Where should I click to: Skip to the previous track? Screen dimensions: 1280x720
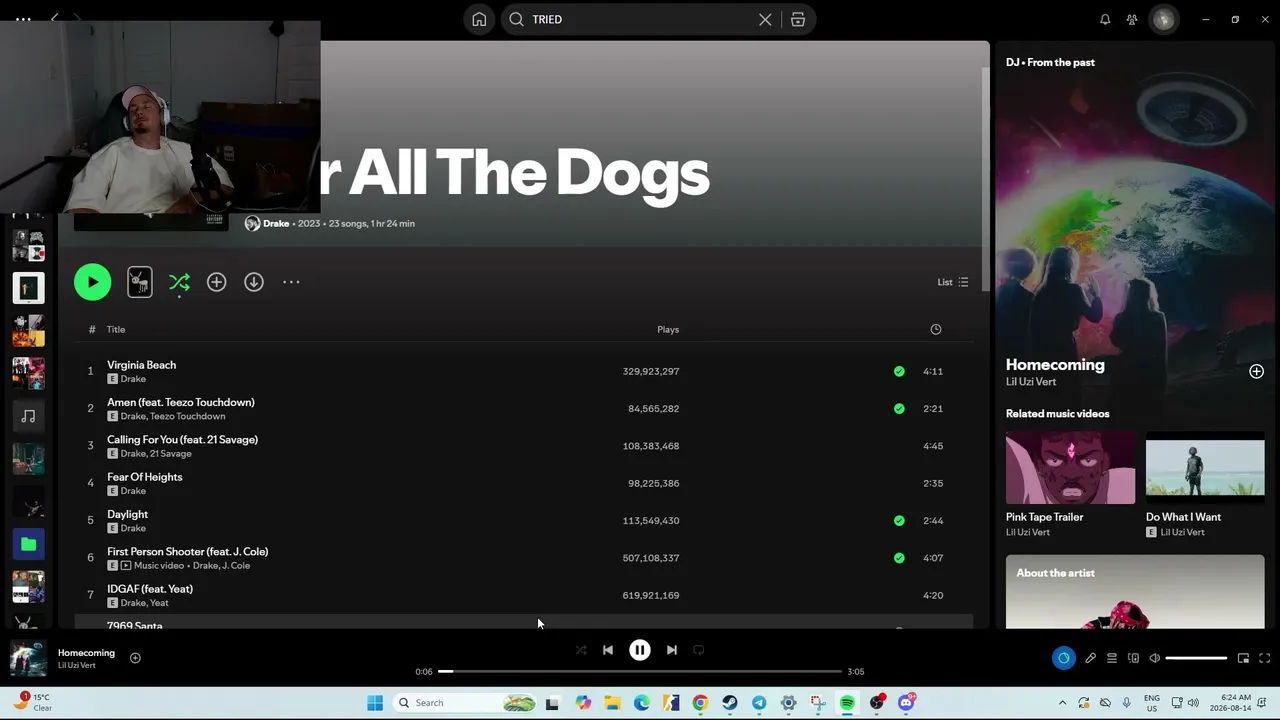607,650
